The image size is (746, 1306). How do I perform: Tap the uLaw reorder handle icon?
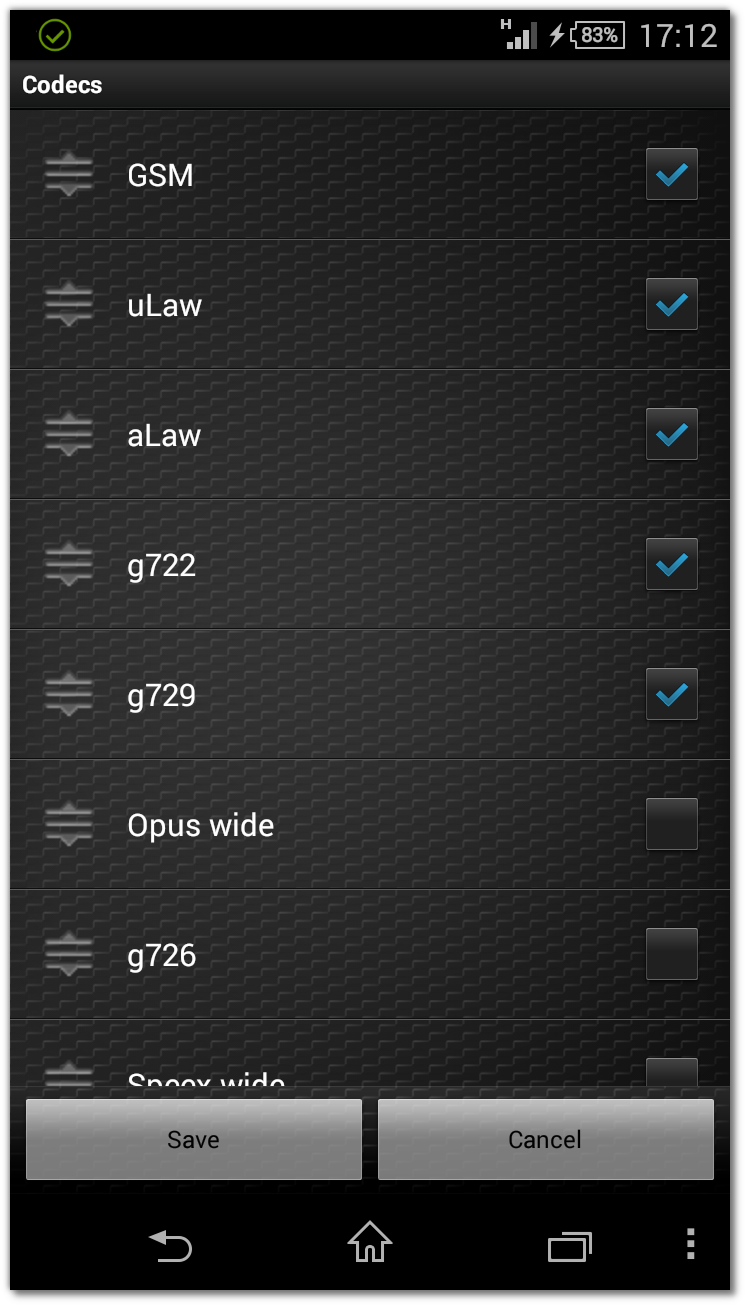coord(69,305)
